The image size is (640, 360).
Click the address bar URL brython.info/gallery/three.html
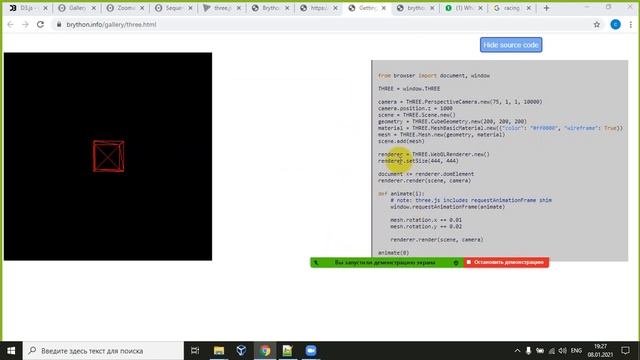pos(111,24)
